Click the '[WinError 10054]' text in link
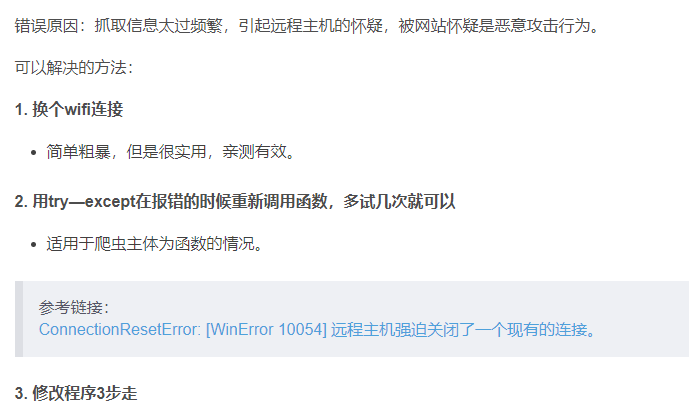 point(266,330)
